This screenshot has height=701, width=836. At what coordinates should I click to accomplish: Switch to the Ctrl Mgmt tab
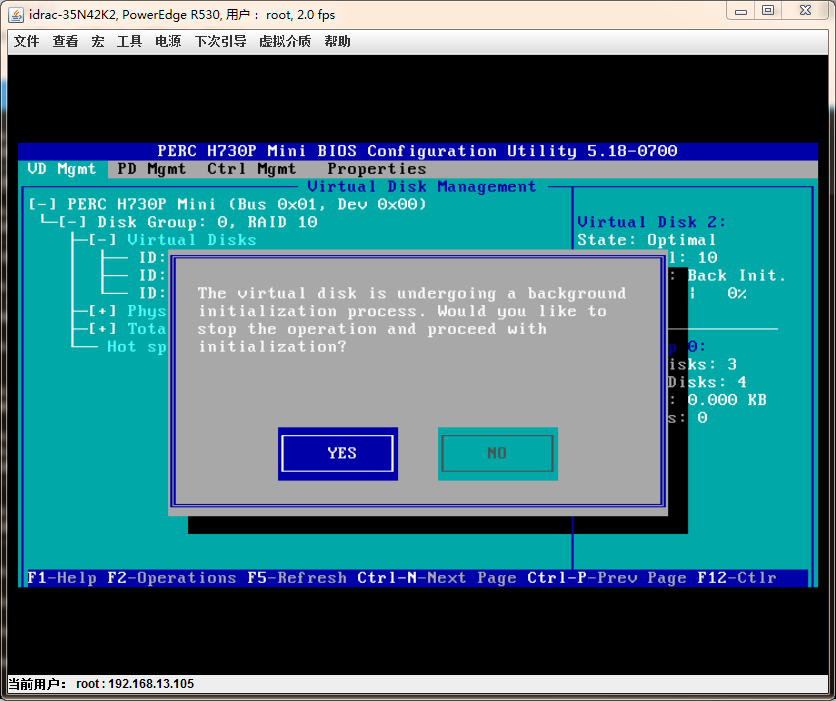coord(252,169)
